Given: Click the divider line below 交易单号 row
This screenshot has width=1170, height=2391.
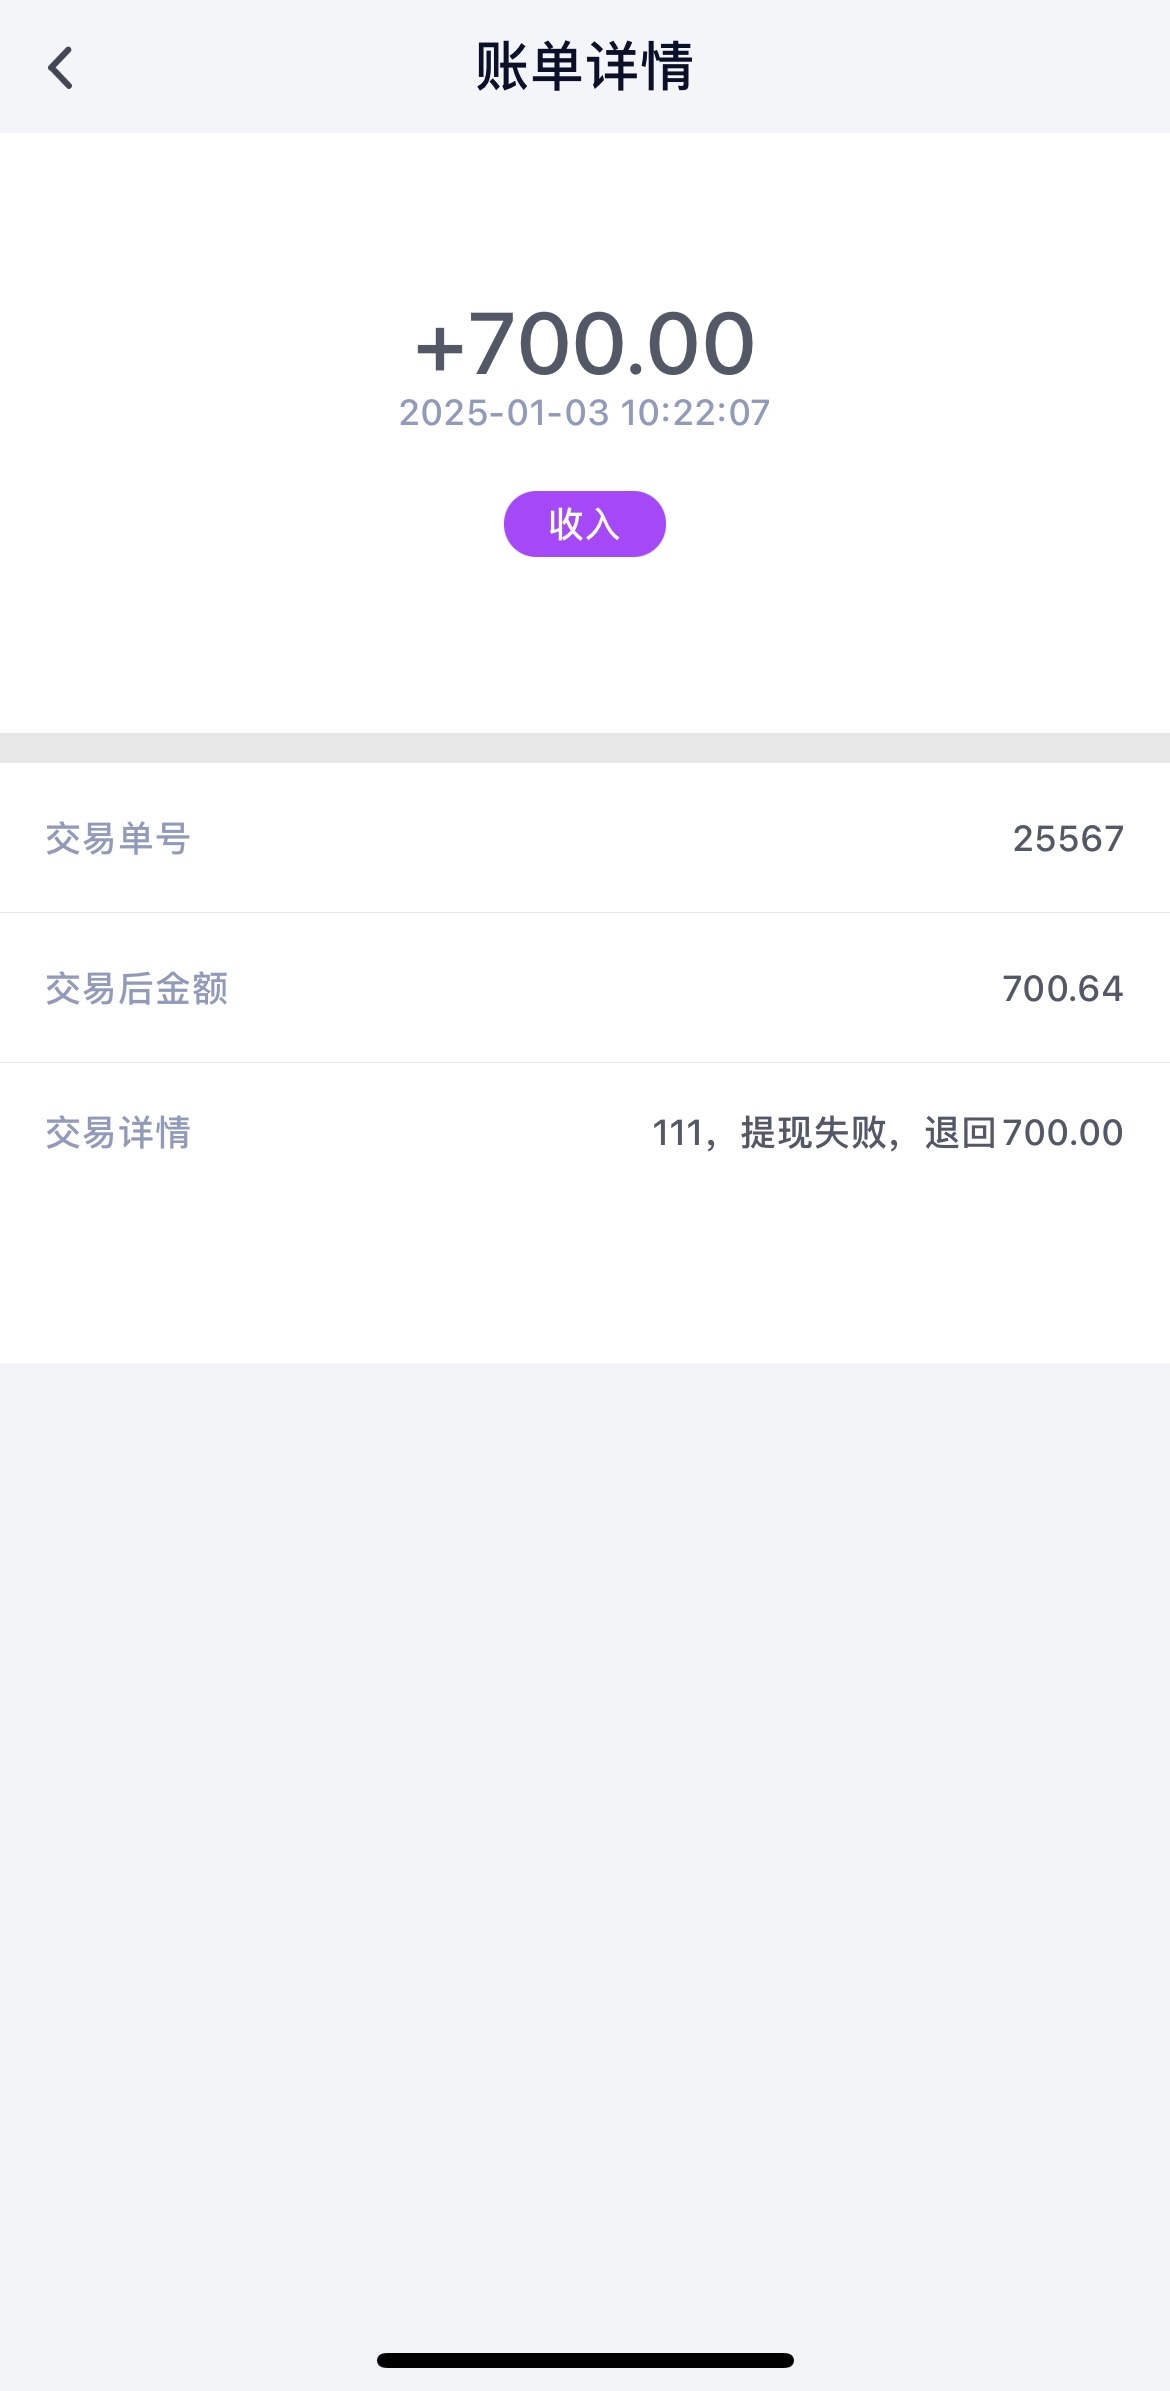Looking at the screenshot, I should coord(584,912).
